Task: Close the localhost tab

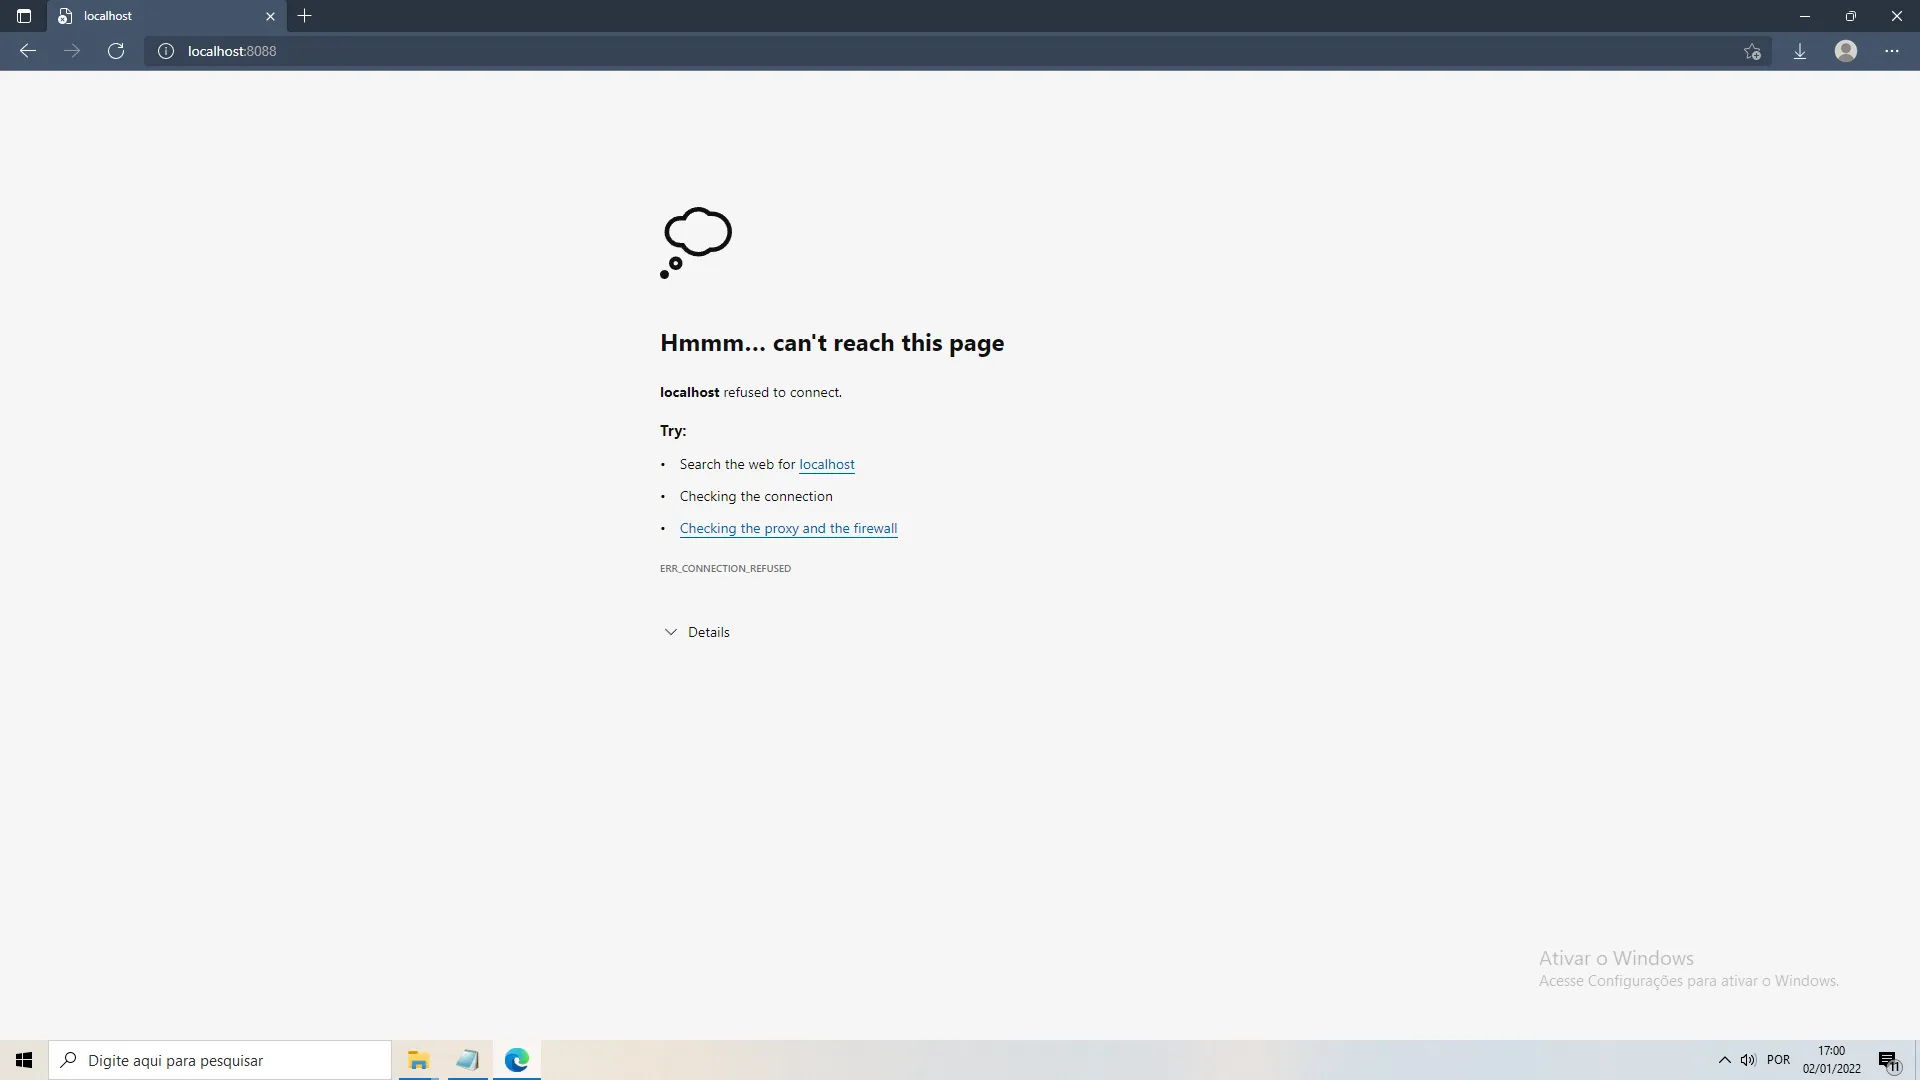Action: pyautogui.click(x=270, y=16)
